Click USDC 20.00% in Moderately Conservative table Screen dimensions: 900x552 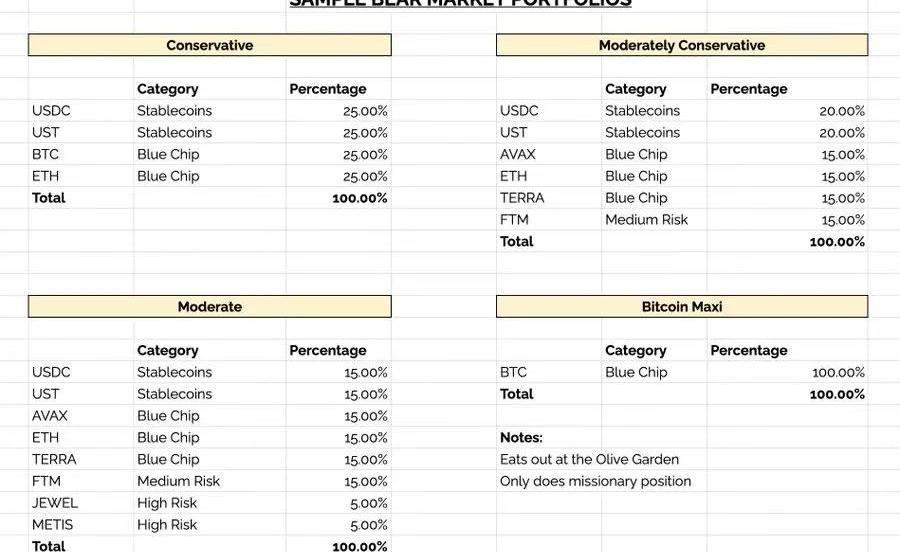[842, 111]
